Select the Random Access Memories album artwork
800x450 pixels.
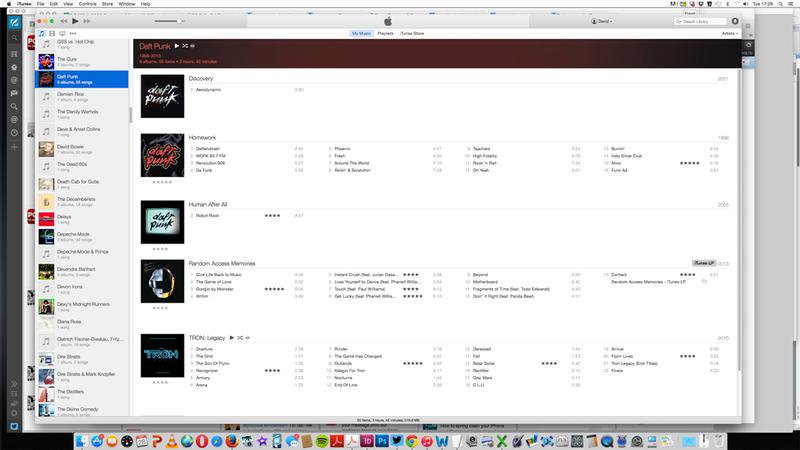162,281
